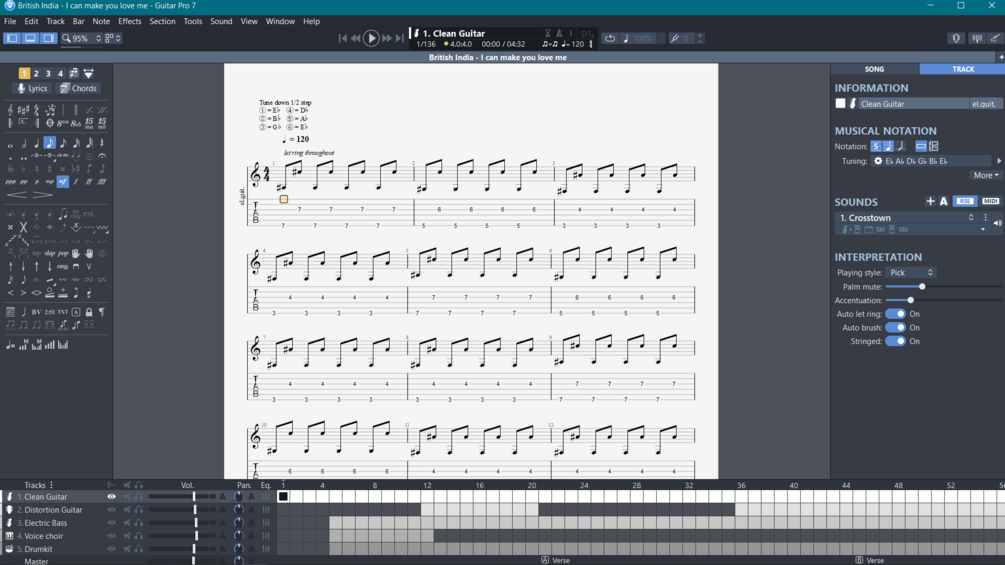Choose the mezzo-forte (mf) dynamic

63,182
